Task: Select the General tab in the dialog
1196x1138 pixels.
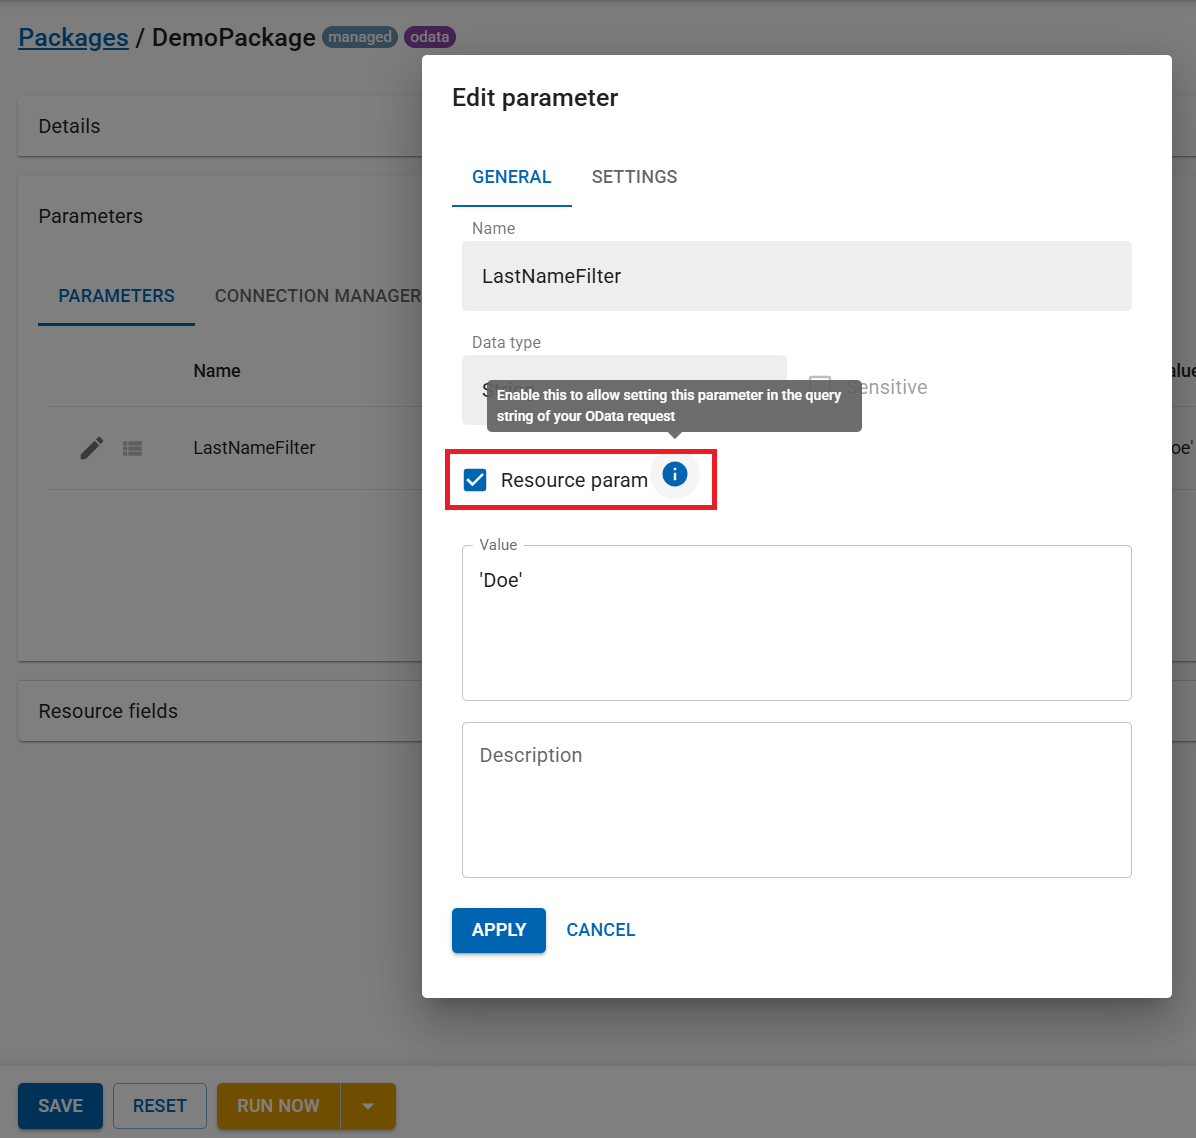Action: tap(511, 177)
